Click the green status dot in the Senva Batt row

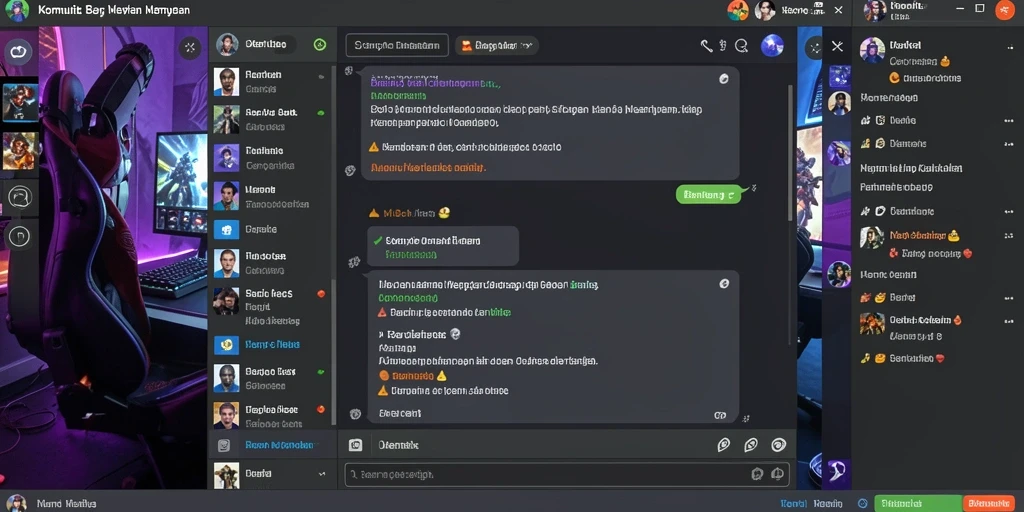point(321,112)
